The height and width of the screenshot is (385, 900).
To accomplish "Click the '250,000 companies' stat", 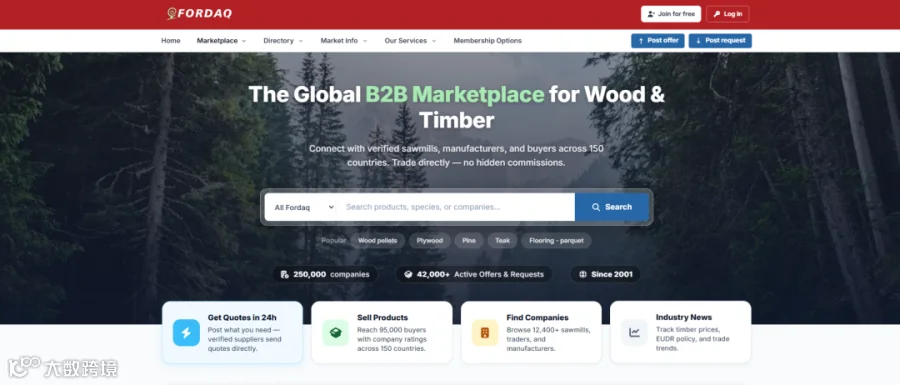I will (x=325, y=274).
